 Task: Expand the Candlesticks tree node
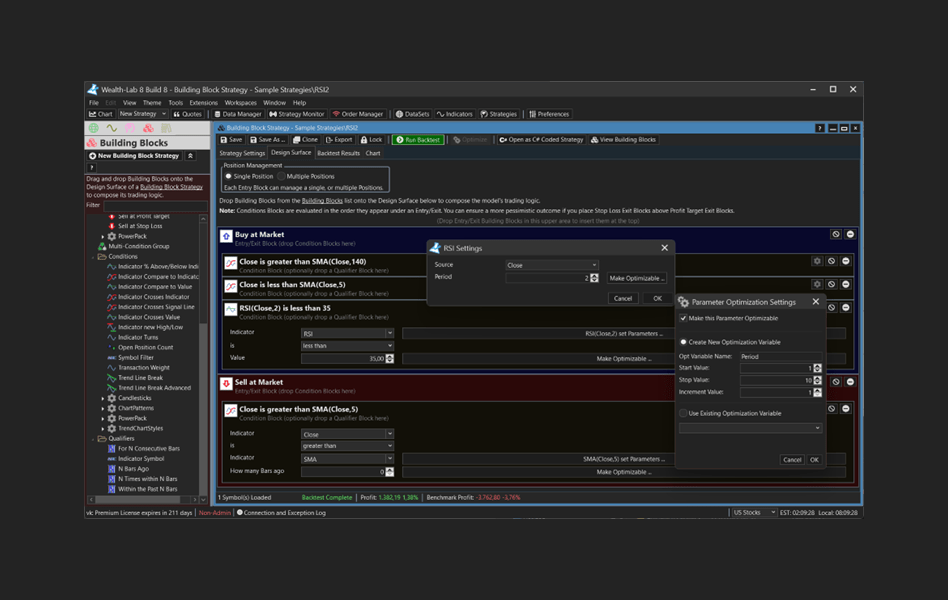103,398
